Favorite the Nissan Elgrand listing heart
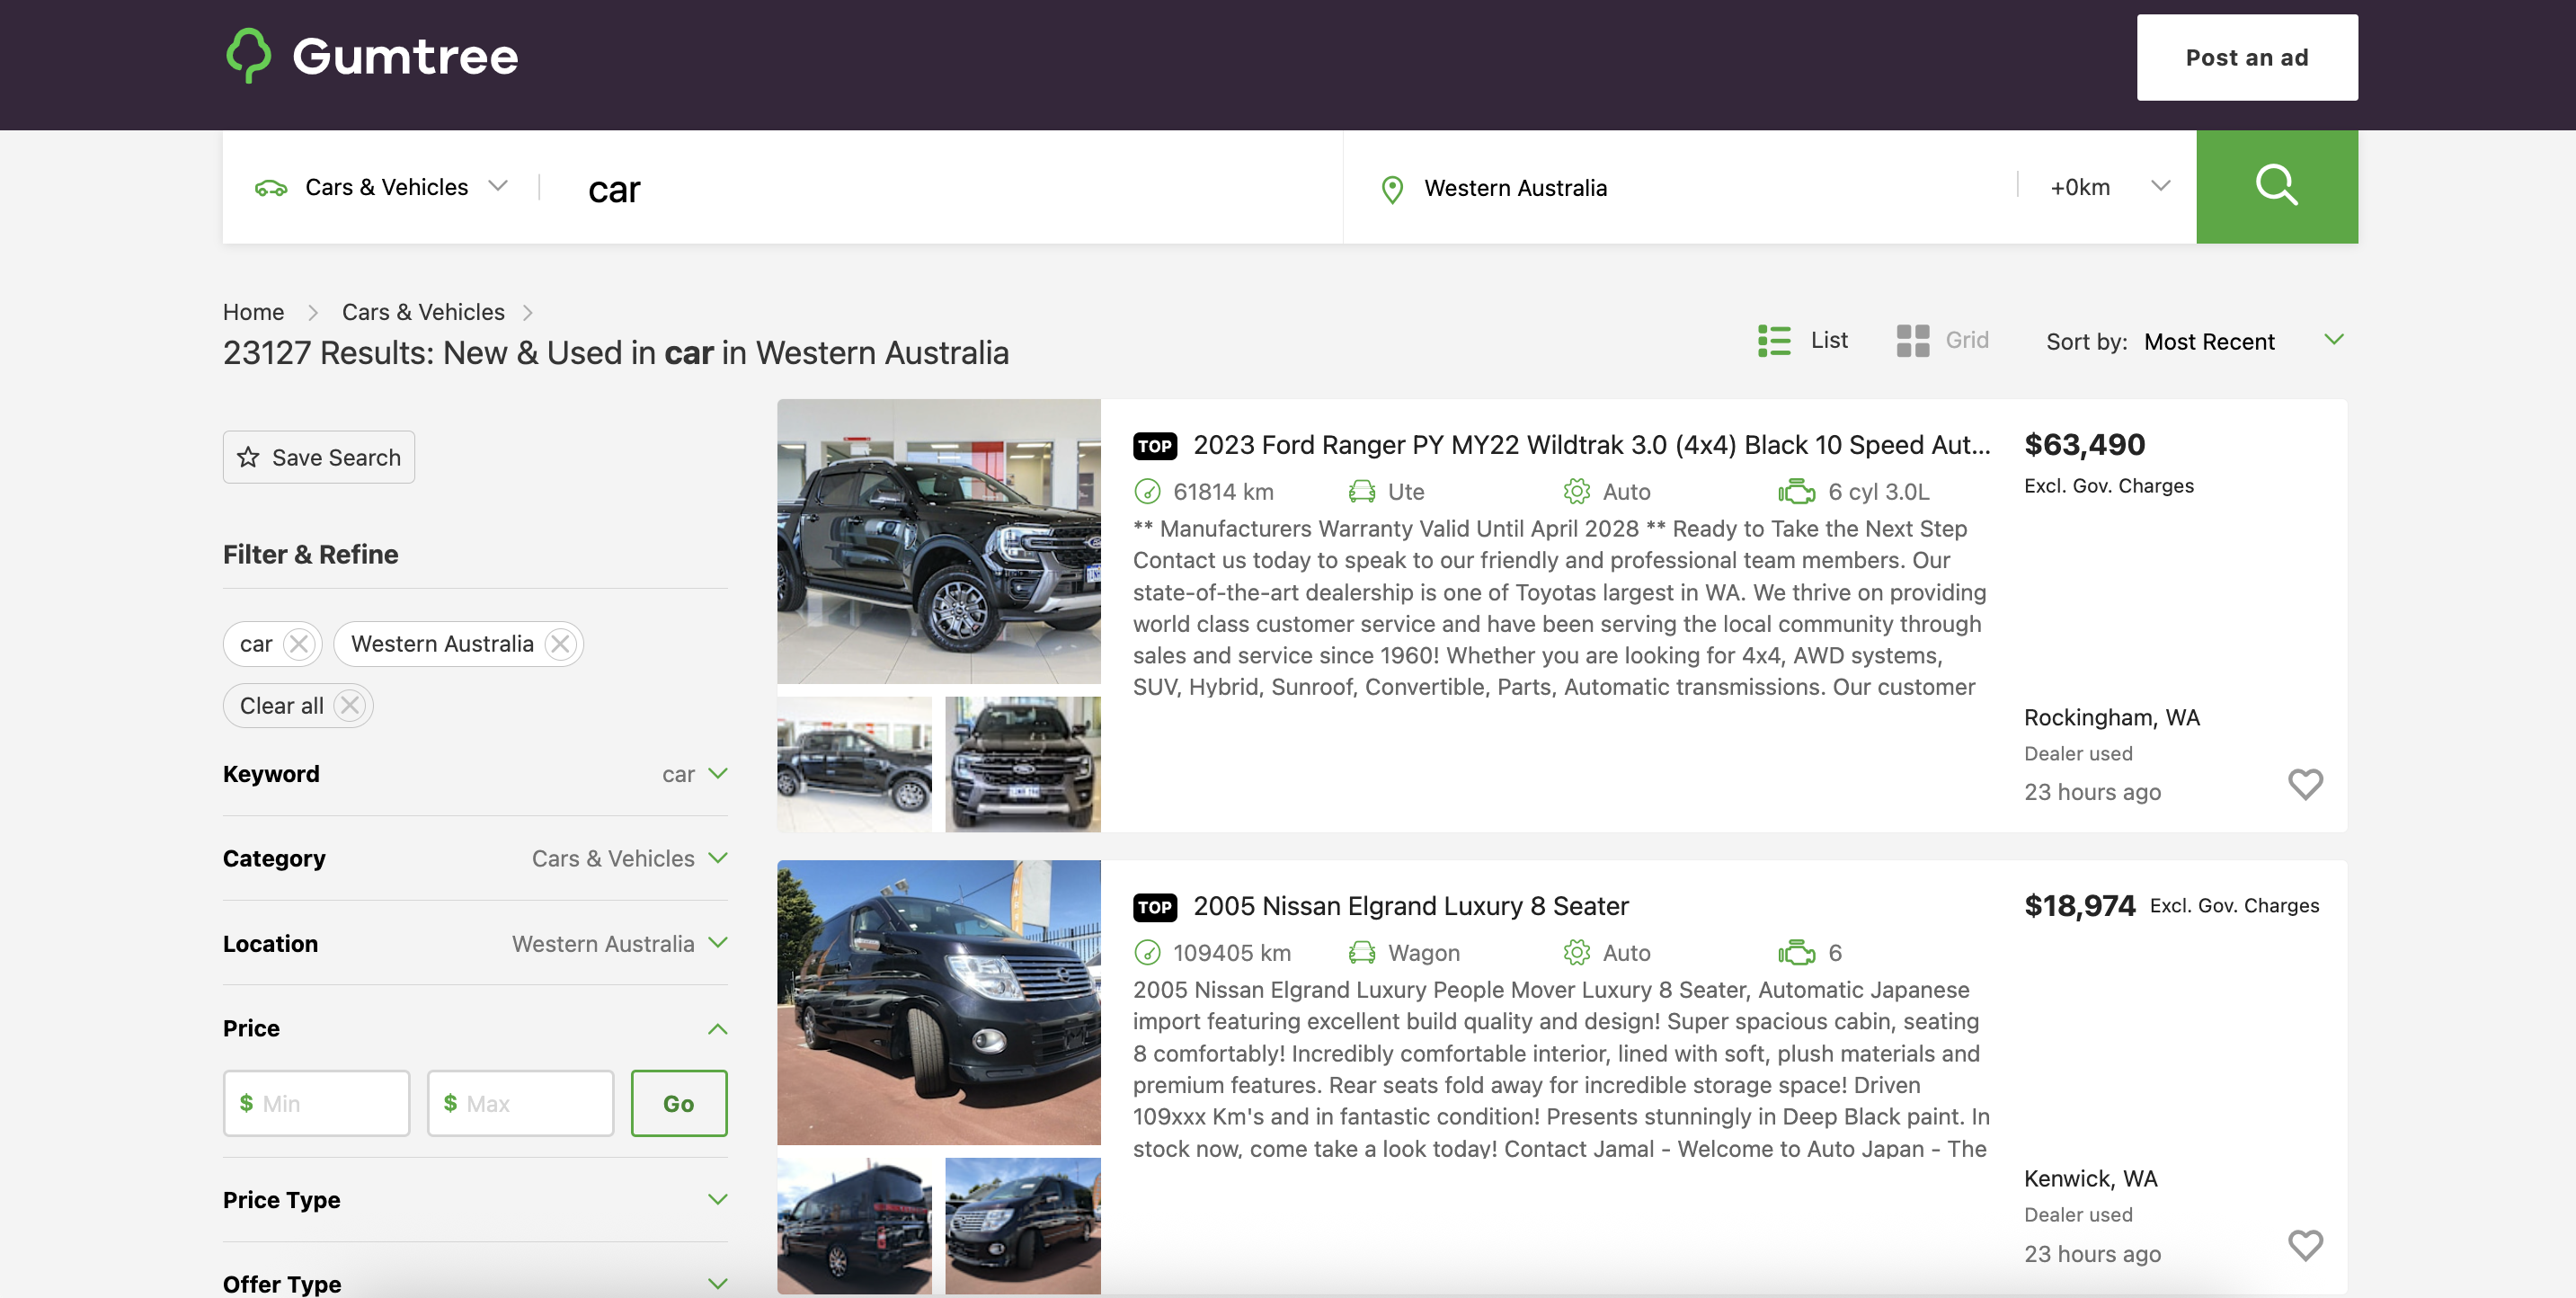Image resolution: width=2576 pixels, height=1298 pixels. coord(2305,1245)
